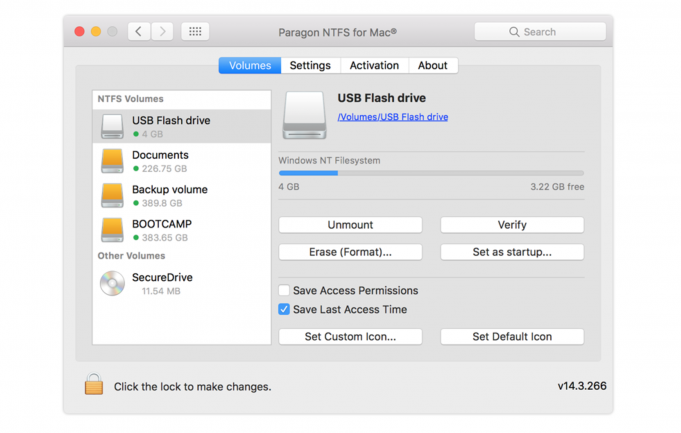This screenshot has height=433, width=681.
Task: Click the lock icon to make changes
Action: pos(94,384)
